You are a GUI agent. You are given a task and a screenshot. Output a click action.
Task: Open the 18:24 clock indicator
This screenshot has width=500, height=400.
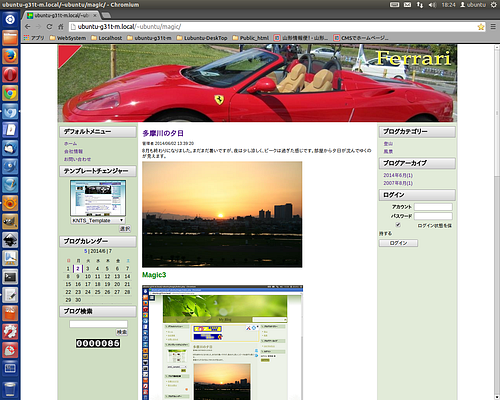(x=448, y=5)
